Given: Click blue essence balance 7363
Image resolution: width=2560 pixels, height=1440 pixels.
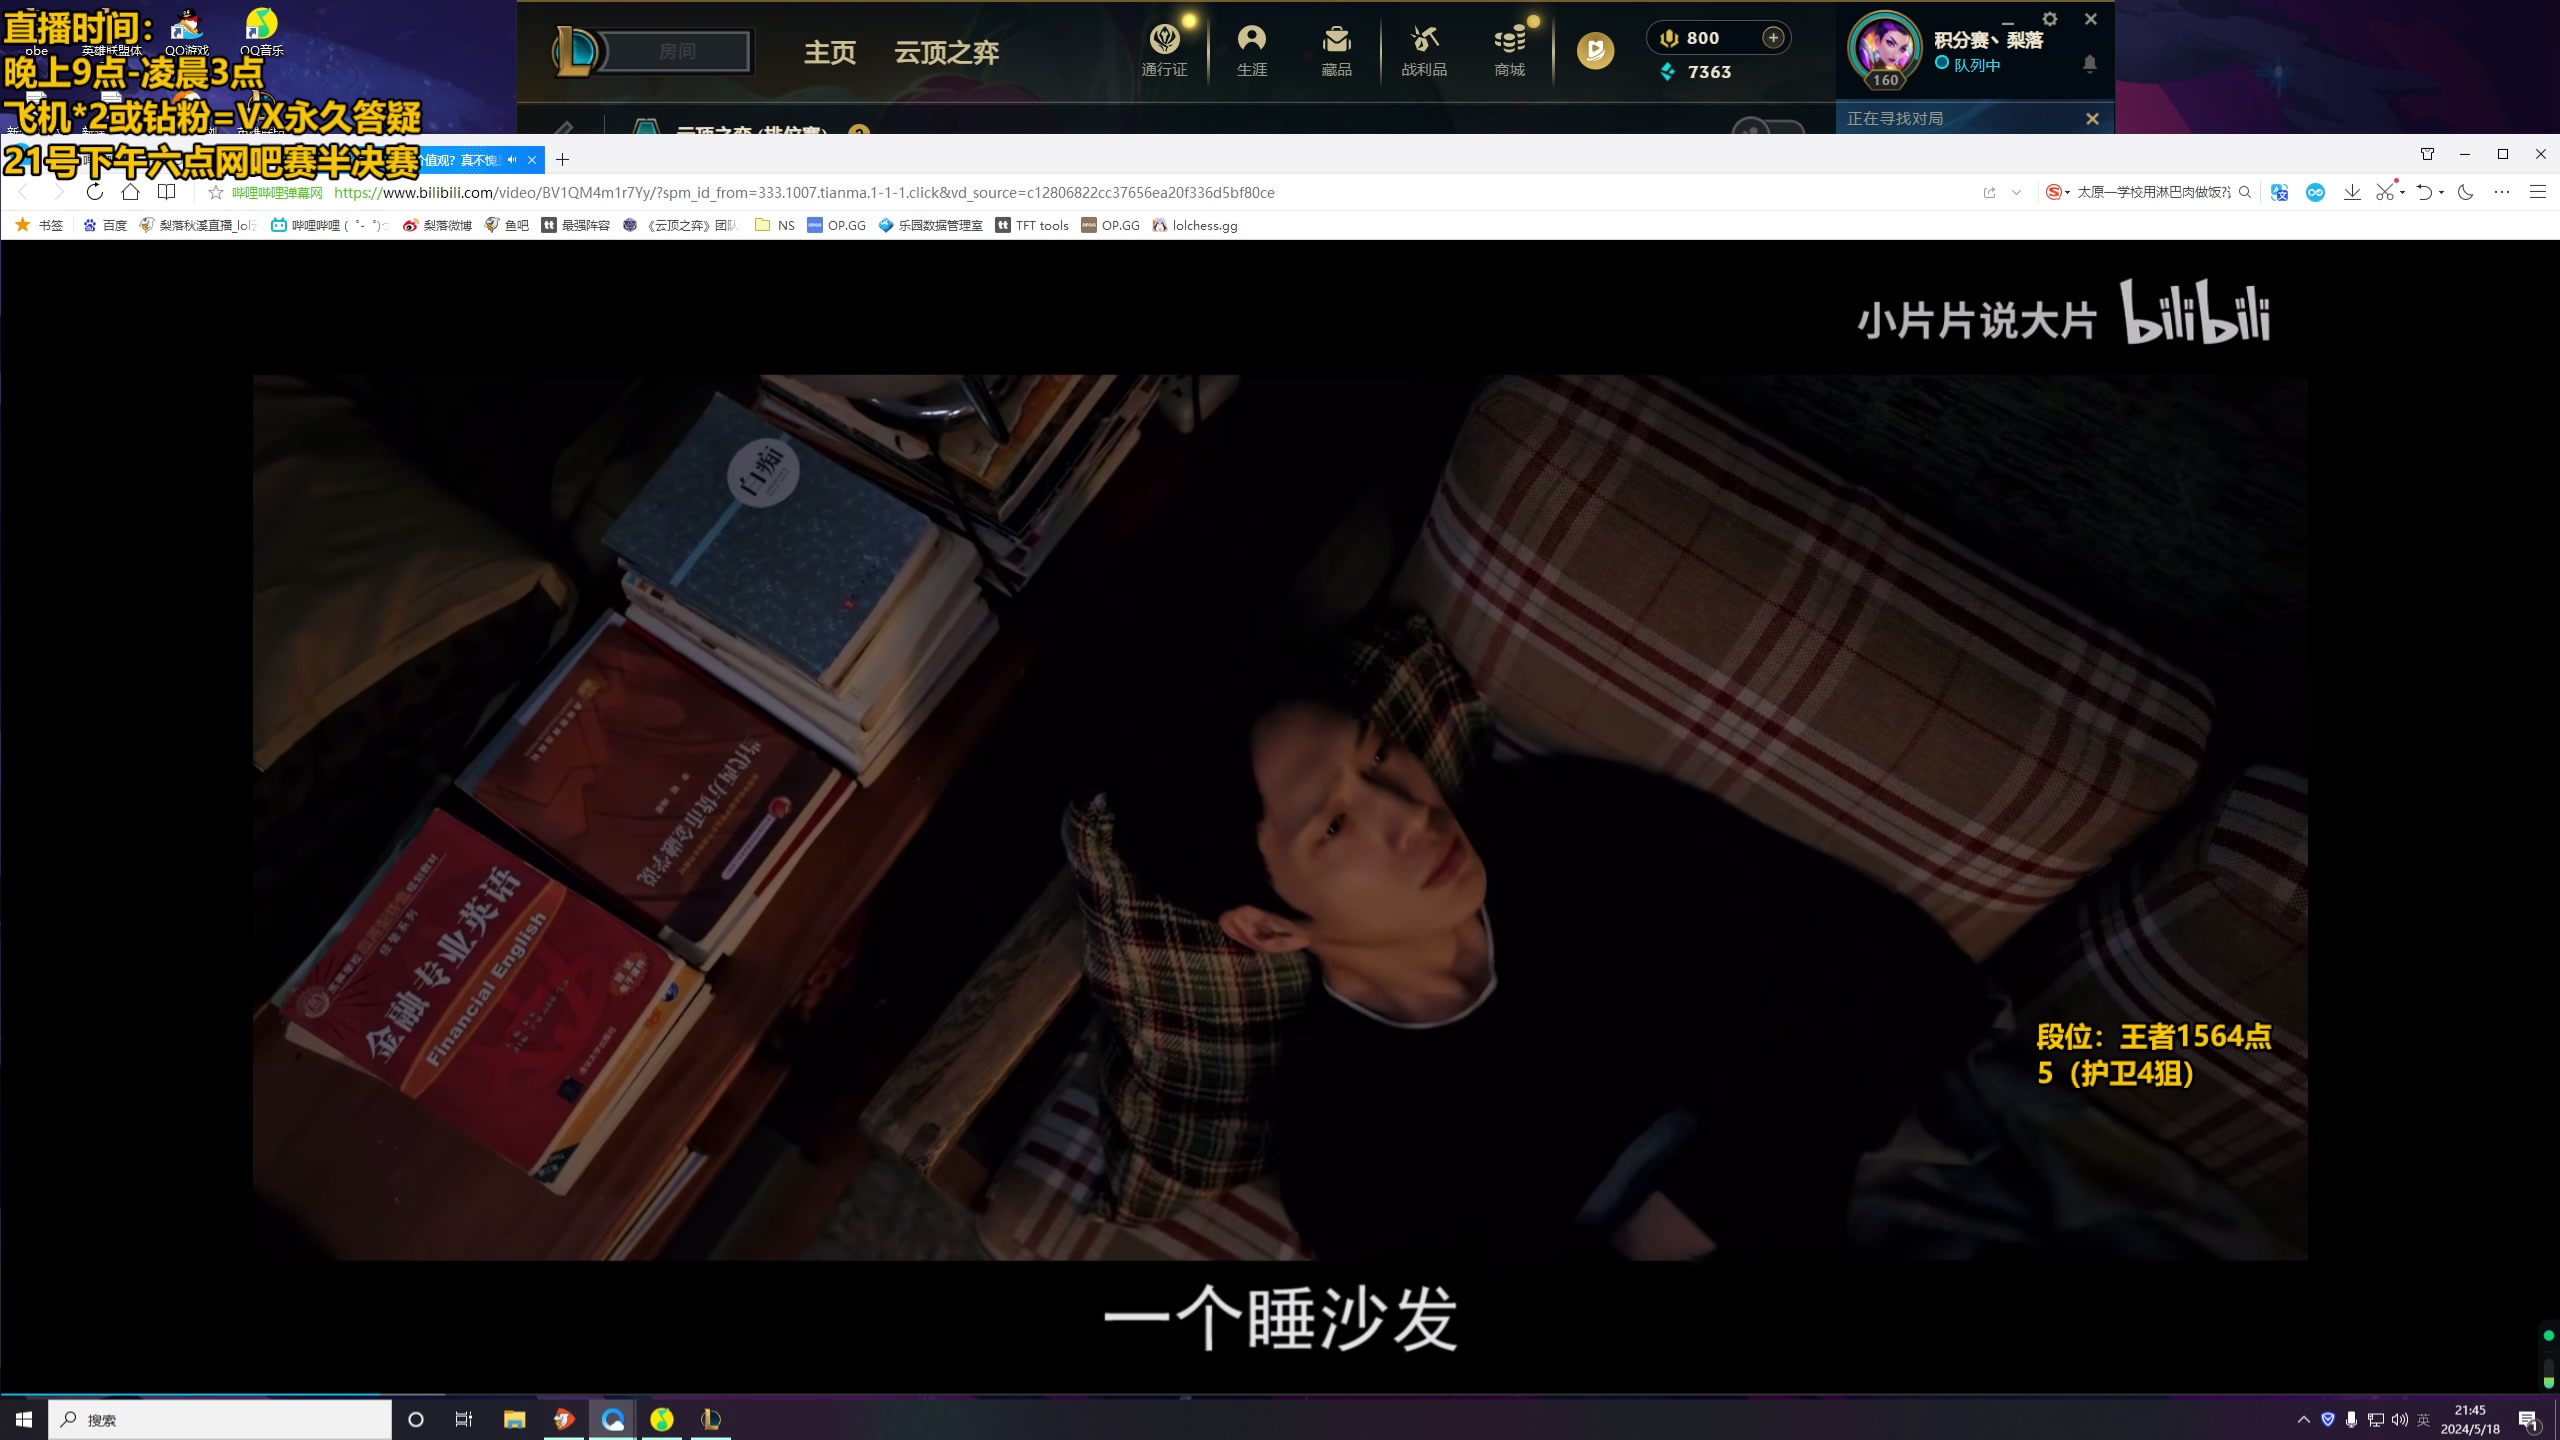Looking at the screenshot, I should point(1697,72).
